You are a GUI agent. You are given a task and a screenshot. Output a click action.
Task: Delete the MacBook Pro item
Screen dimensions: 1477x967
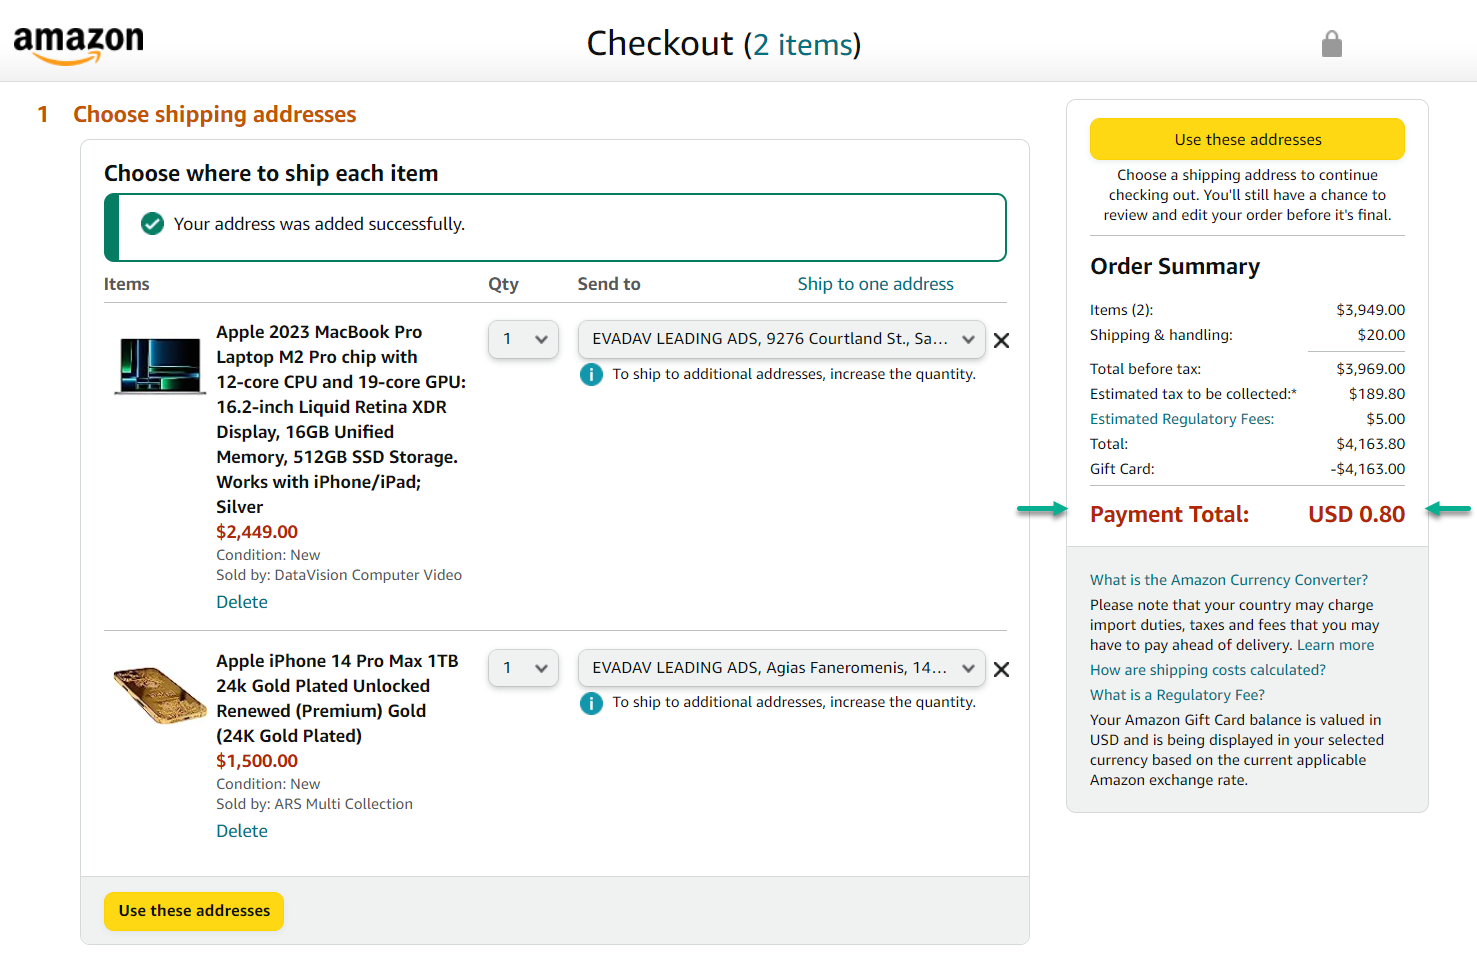point(242,602)
